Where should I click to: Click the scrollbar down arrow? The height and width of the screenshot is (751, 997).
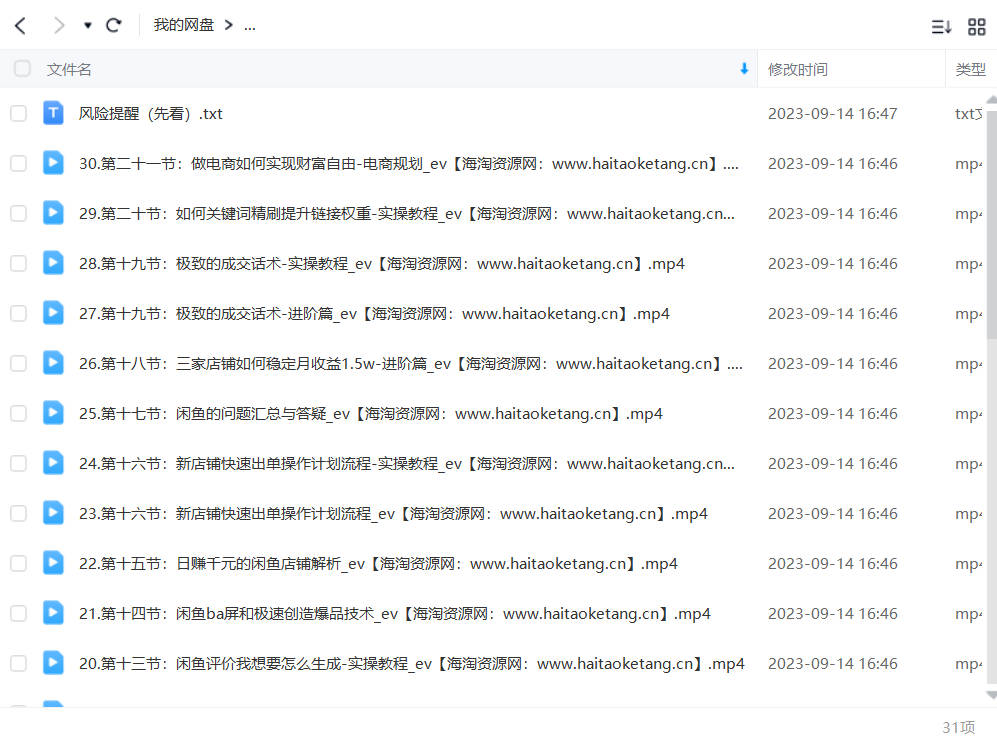point(992,695)
